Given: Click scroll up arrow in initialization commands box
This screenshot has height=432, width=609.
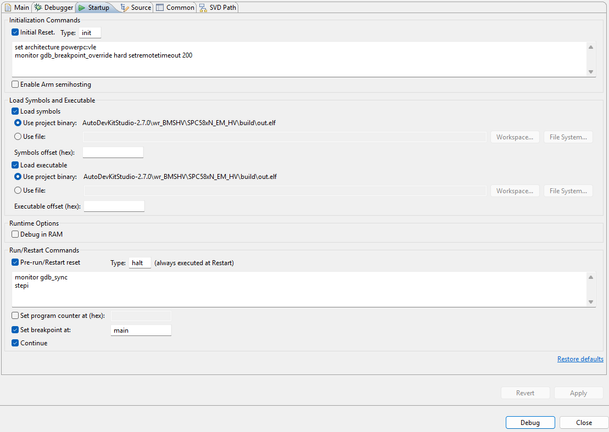Looking at the screenshot, I should pyautogui.click(x=591, y=47).
